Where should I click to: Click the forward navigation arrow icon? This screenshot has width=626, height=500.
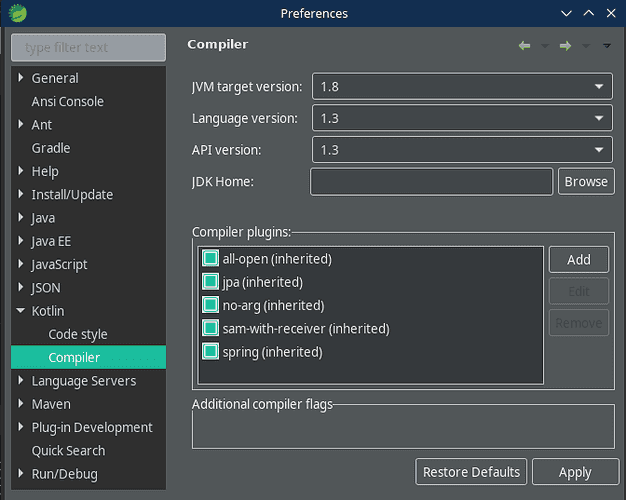[x=565, y=46]
